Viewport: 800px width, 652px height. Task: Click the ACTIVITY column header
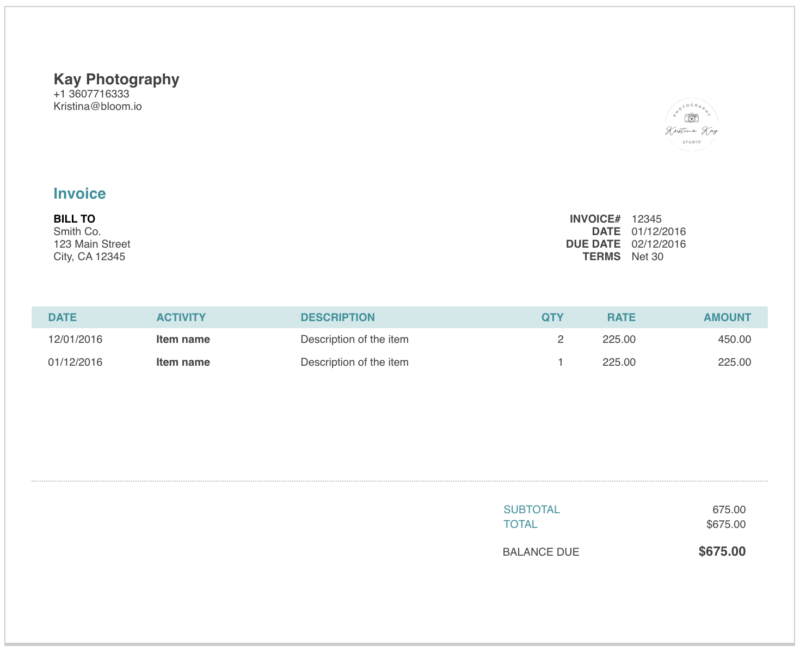pyautogui.click(x=181, y=317)
